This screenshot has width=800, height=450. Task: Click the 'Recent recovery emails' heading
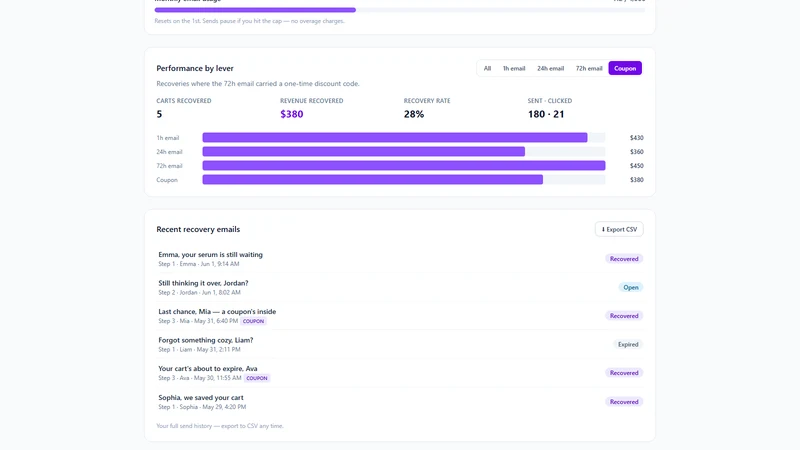coord(198,230)
